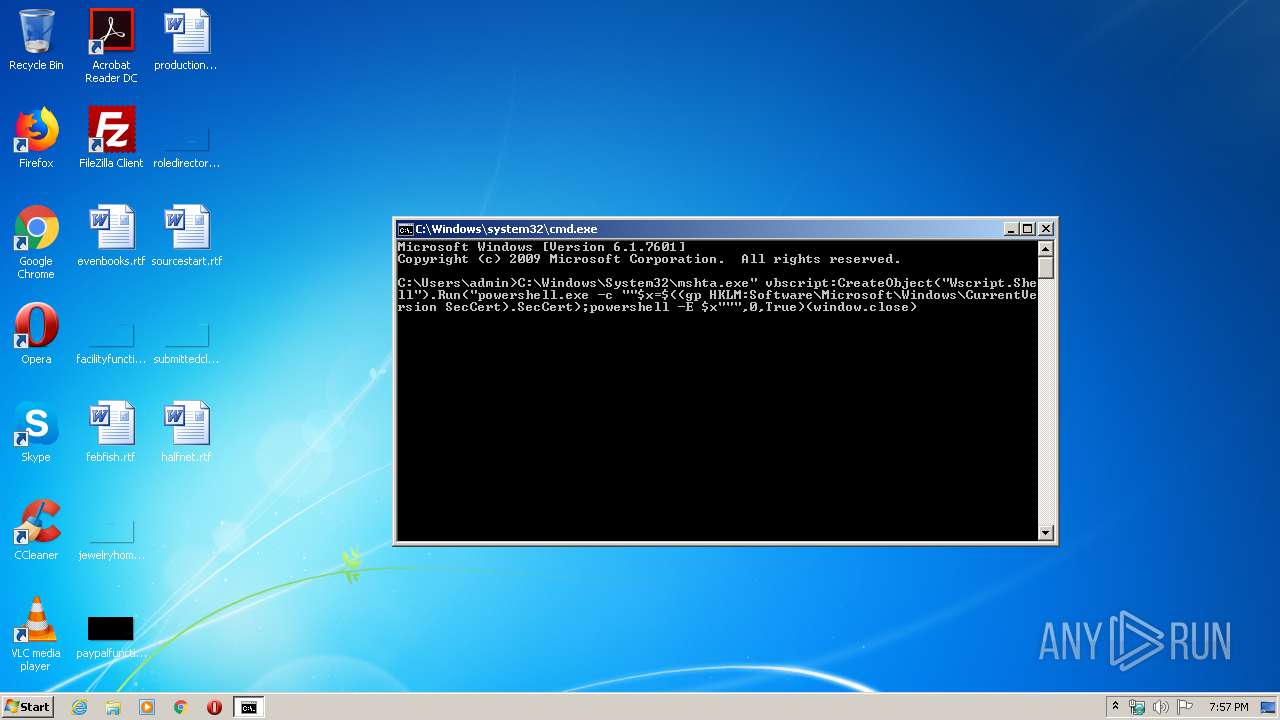Select halfnet.rtf file icon

(x=186, y=432)
